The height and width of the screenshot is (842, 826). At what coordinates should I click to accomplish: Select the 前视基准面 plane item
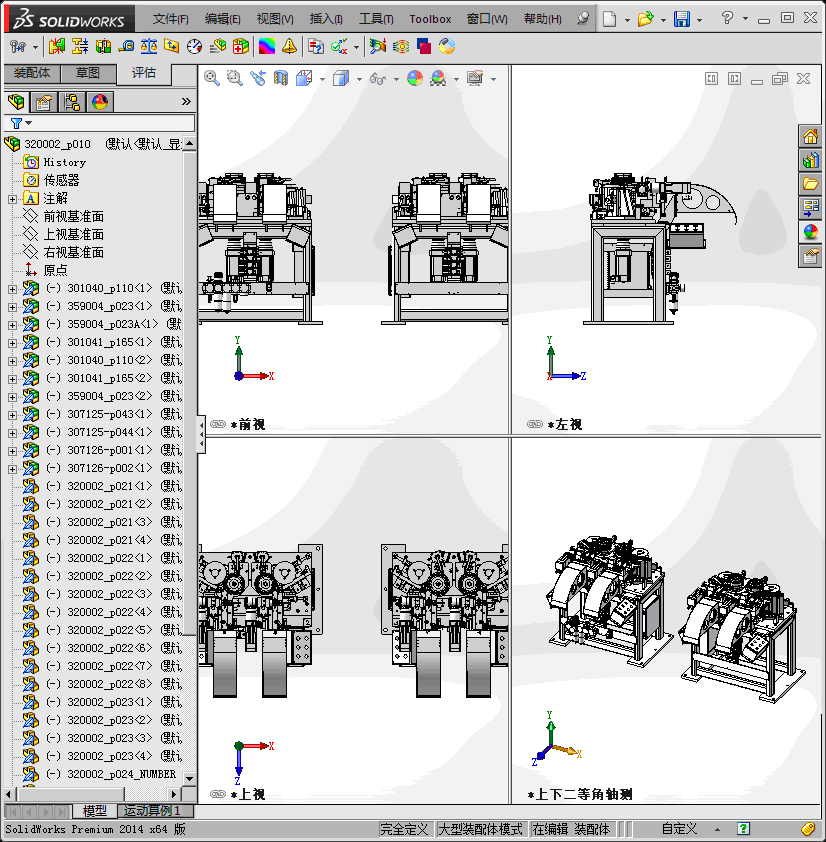click(x=73, y=216)
